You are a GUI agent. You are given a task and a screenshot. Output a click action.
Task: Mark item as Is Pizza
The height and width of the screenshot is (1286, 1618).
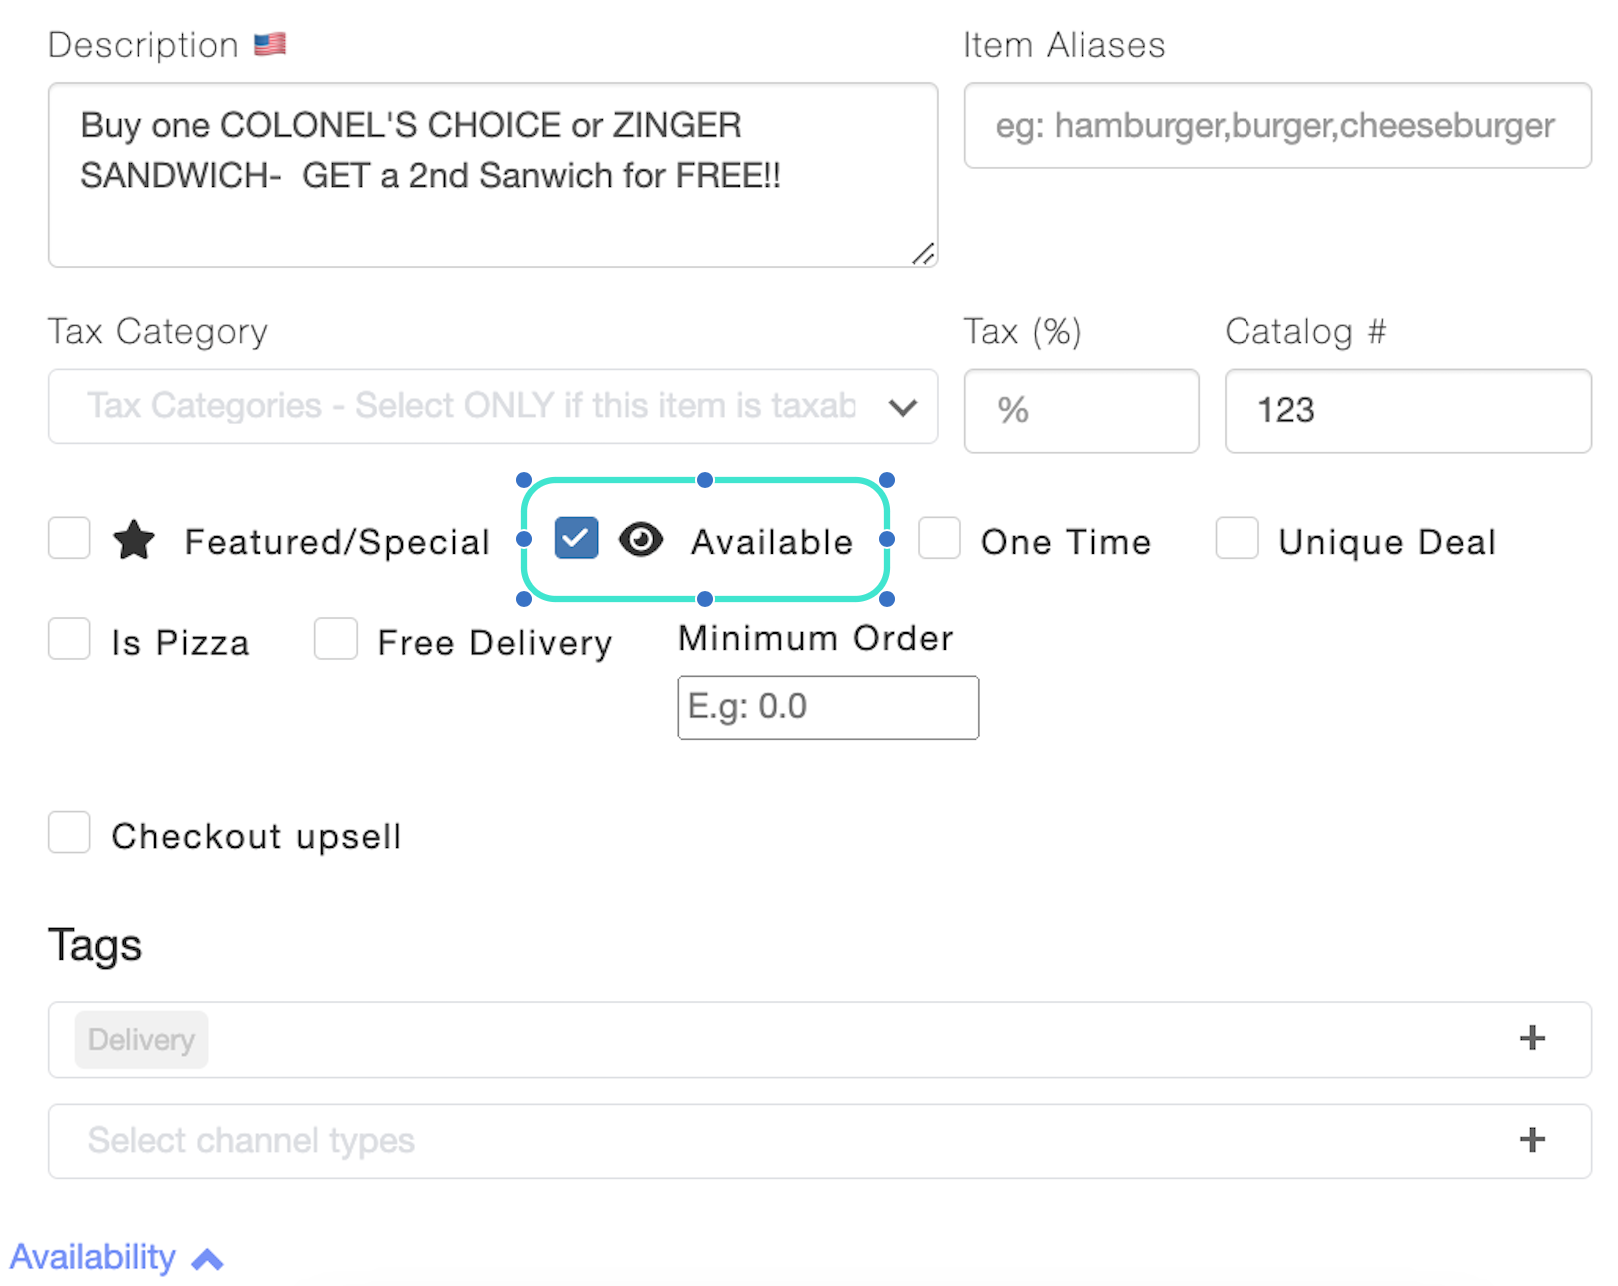69,638
